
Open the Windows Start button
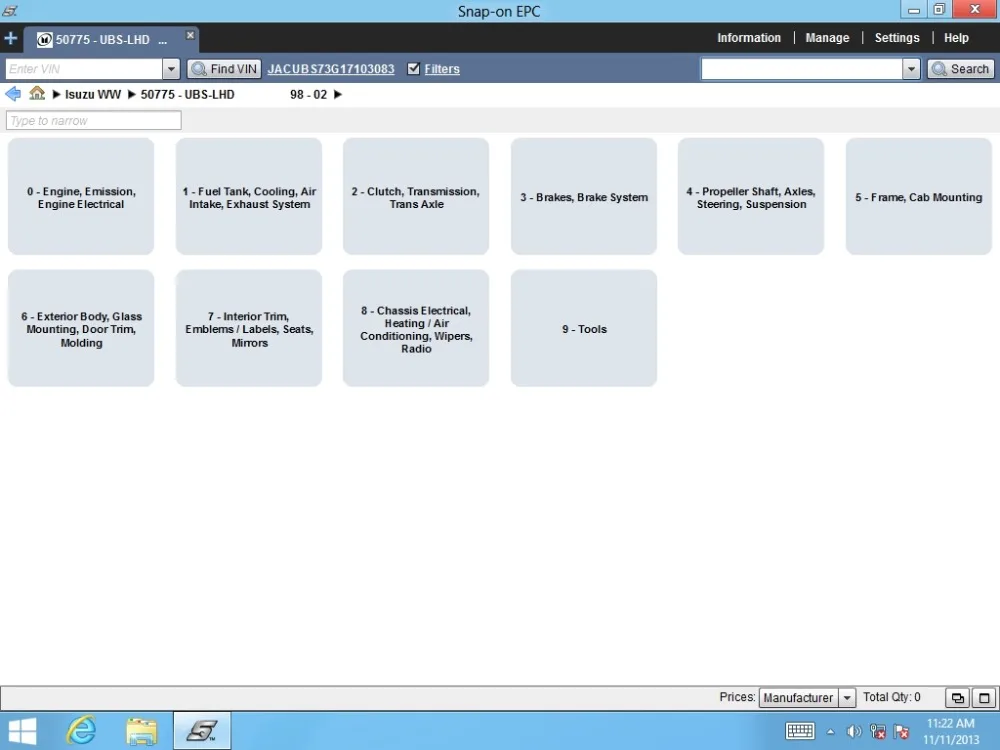coord(22,731)
